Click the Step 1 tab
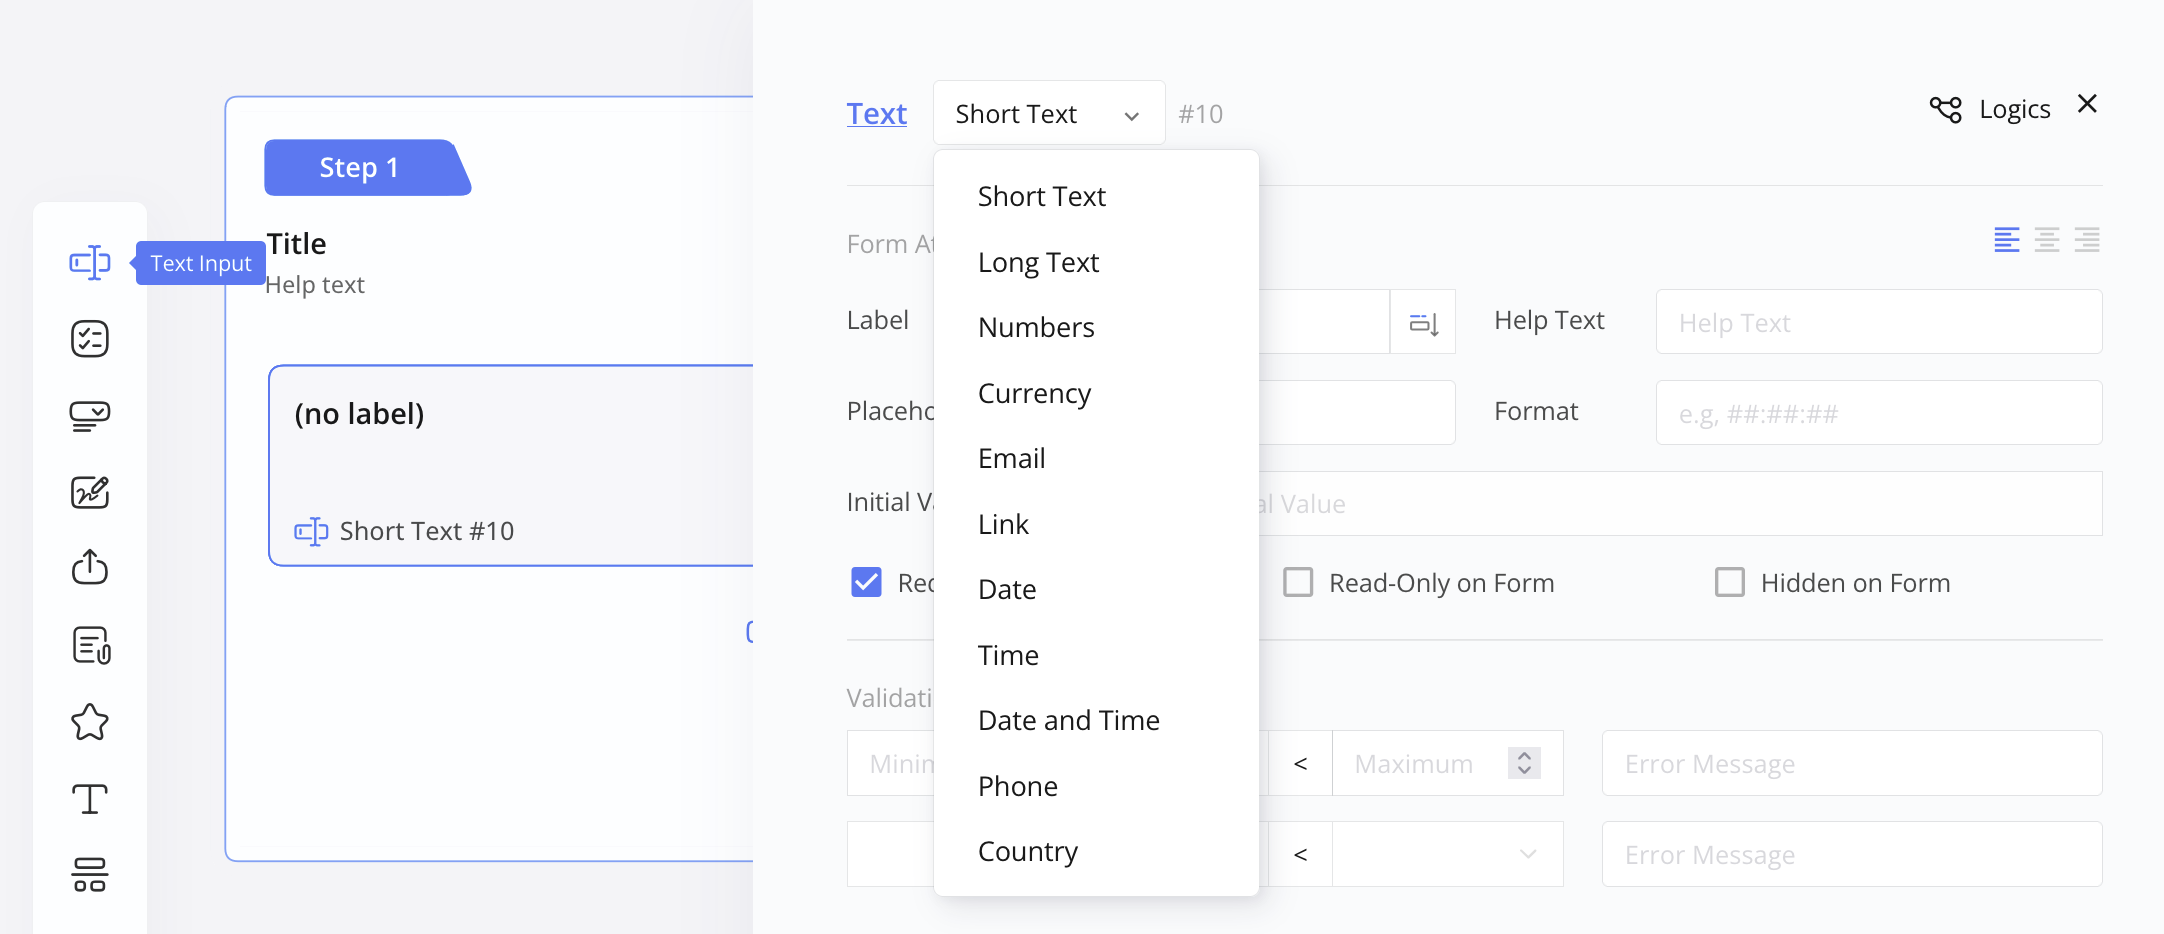Screen dimensions: 2164x934 point(366,167)
